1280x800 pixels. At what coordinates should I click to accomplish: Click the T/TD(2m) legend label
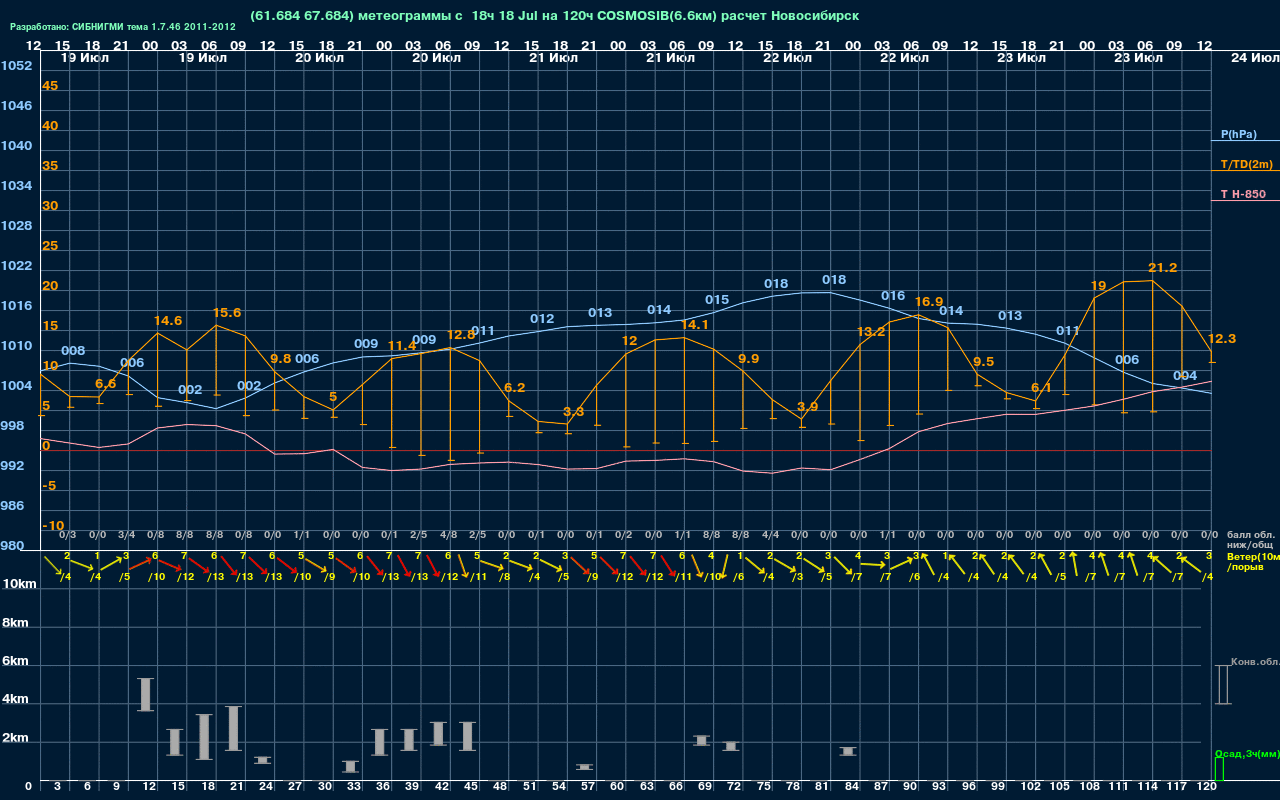pos(1246,164)
